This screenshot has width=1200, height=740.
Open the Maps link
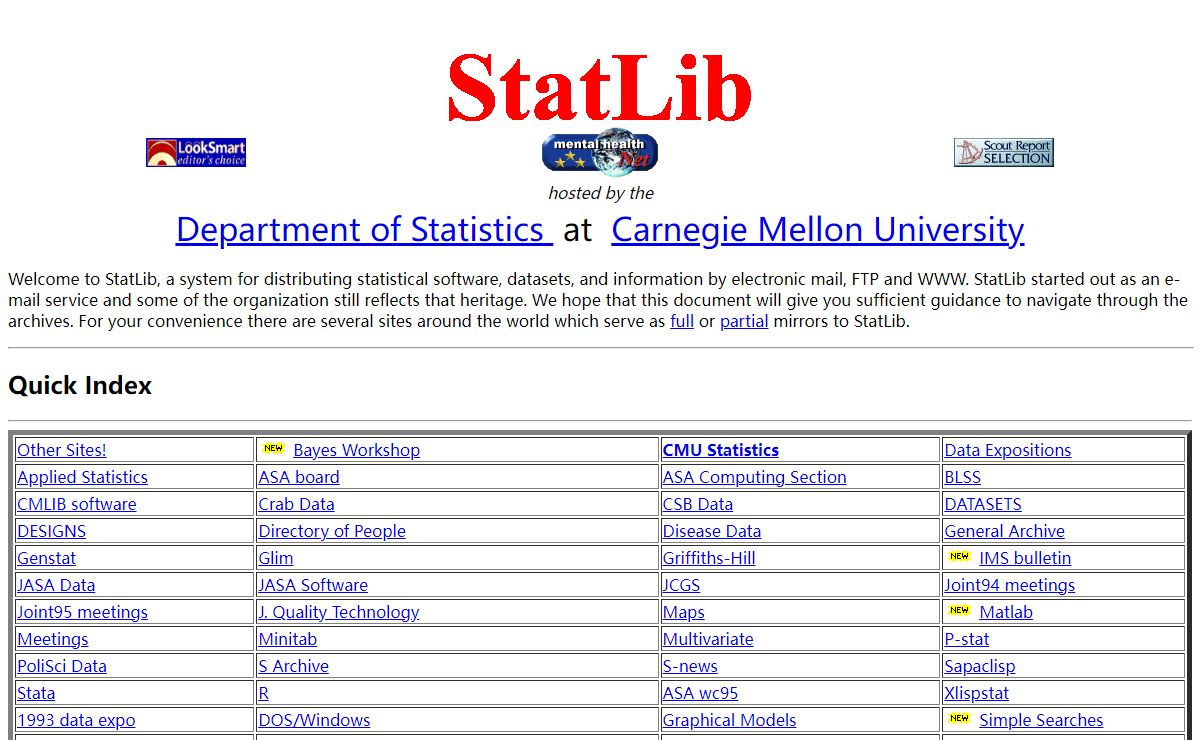click(684, 612)
